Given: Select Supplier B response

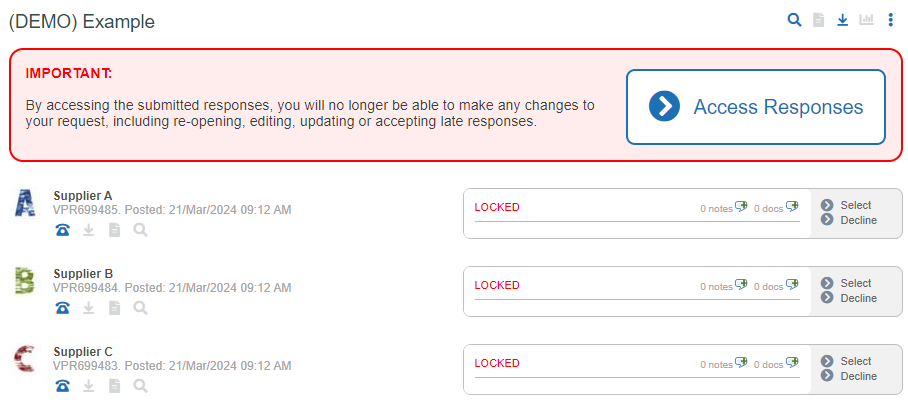Looking at the screenshot, I should (x=846, y=283).
